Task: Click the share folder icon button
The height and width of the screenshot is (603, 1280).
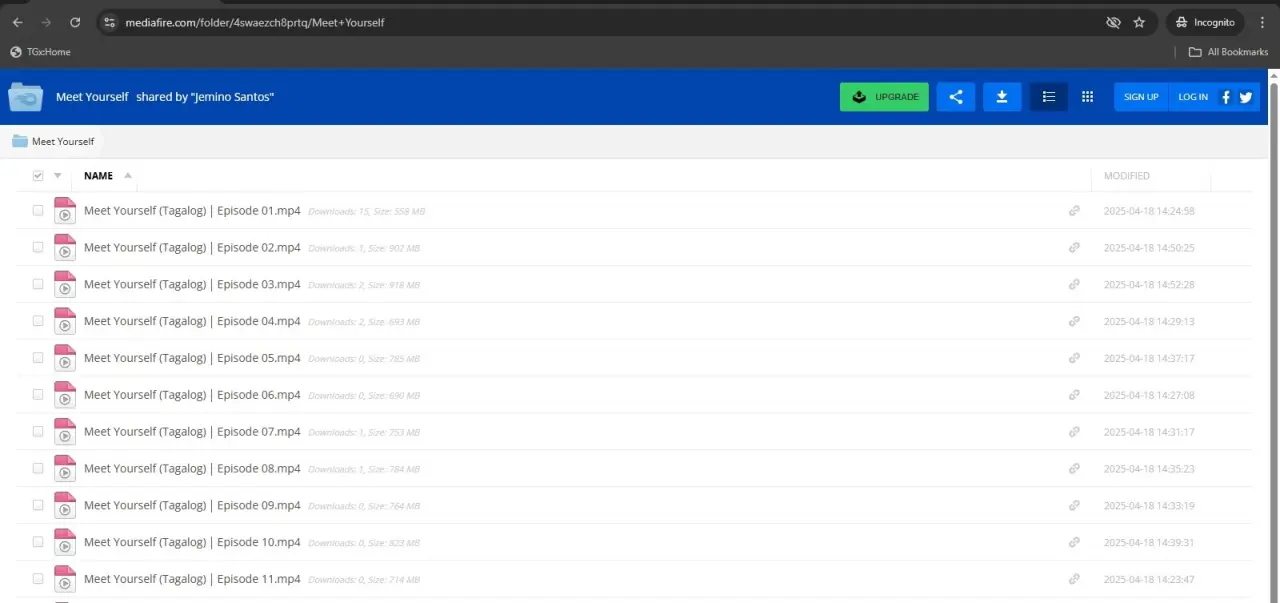Action: coord(956,97)
